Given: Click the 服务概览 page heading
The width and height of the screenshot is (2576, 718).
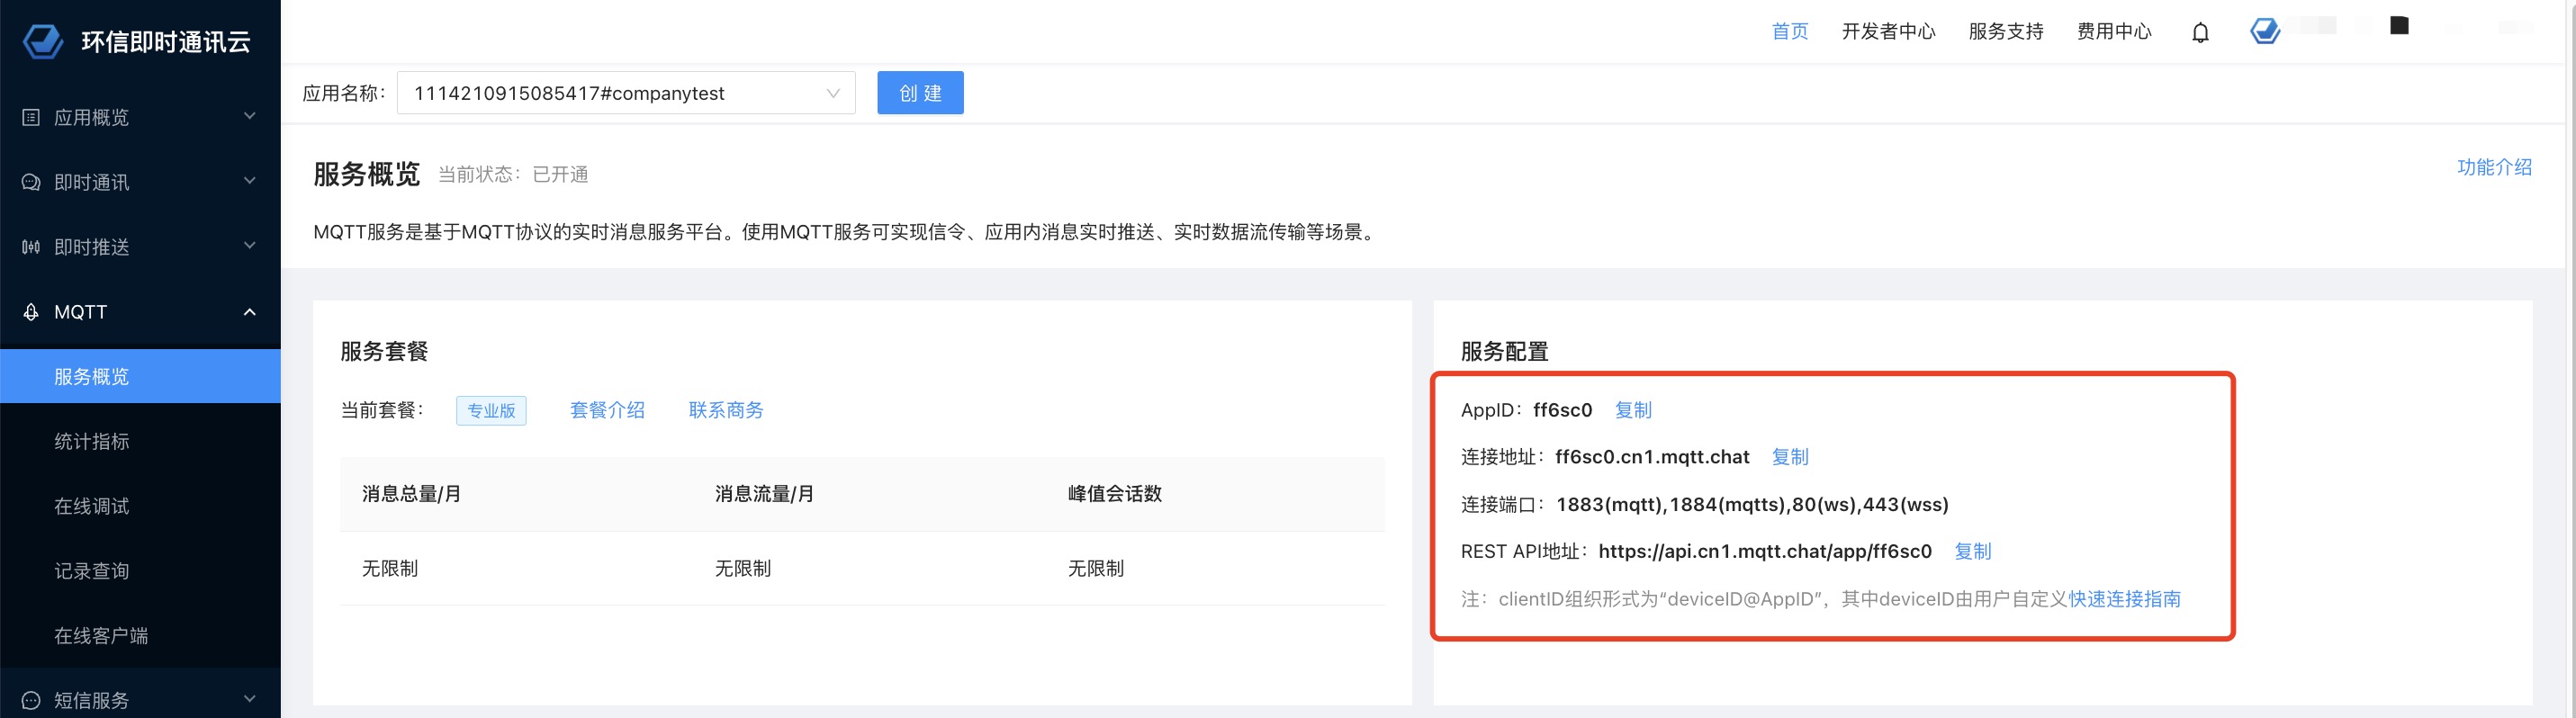Looking at the screenshot, I should pyautogui.click(x=366, y=173).
